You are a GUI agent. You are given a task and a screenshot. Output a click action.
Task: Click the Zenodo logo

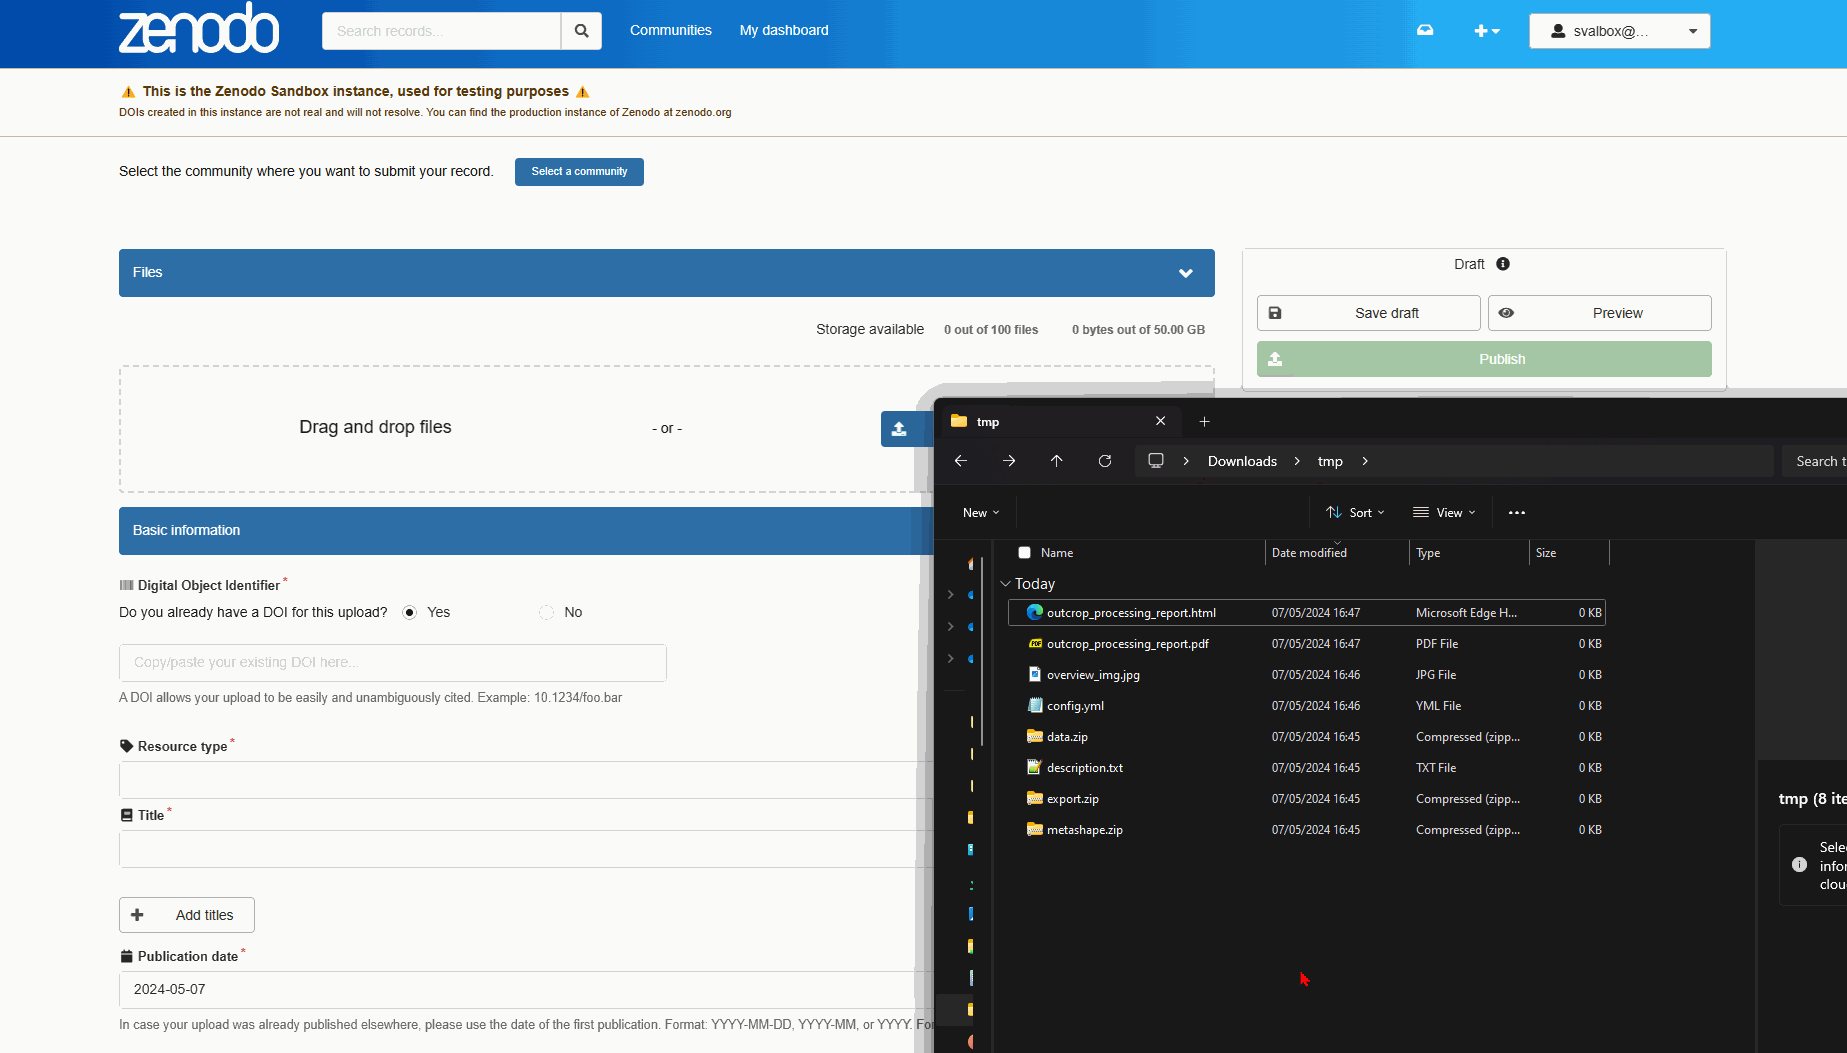(199, 28)
